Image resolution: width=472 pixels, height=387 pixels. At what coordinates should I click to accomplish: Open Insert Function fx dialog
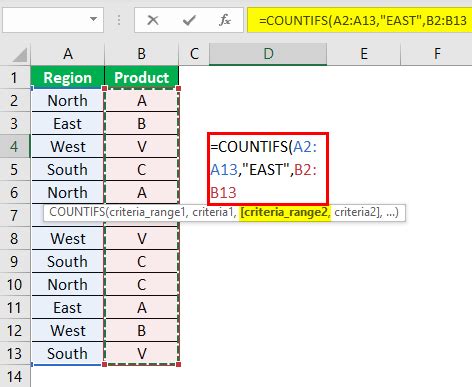click(225, 20)
